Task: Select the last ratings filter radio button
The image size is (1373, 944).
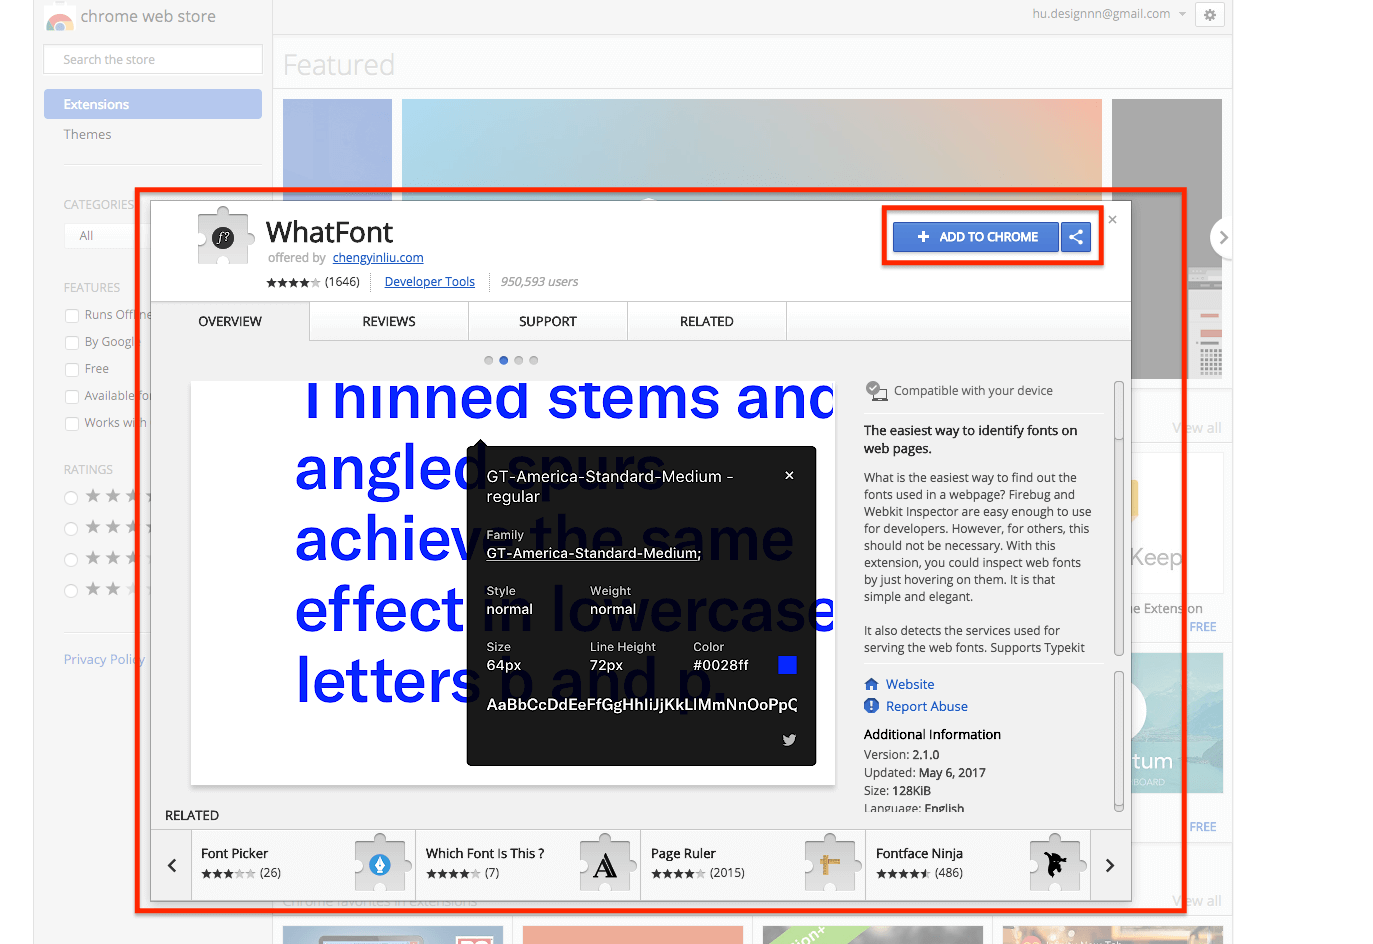Action: [x=71, y=590]
